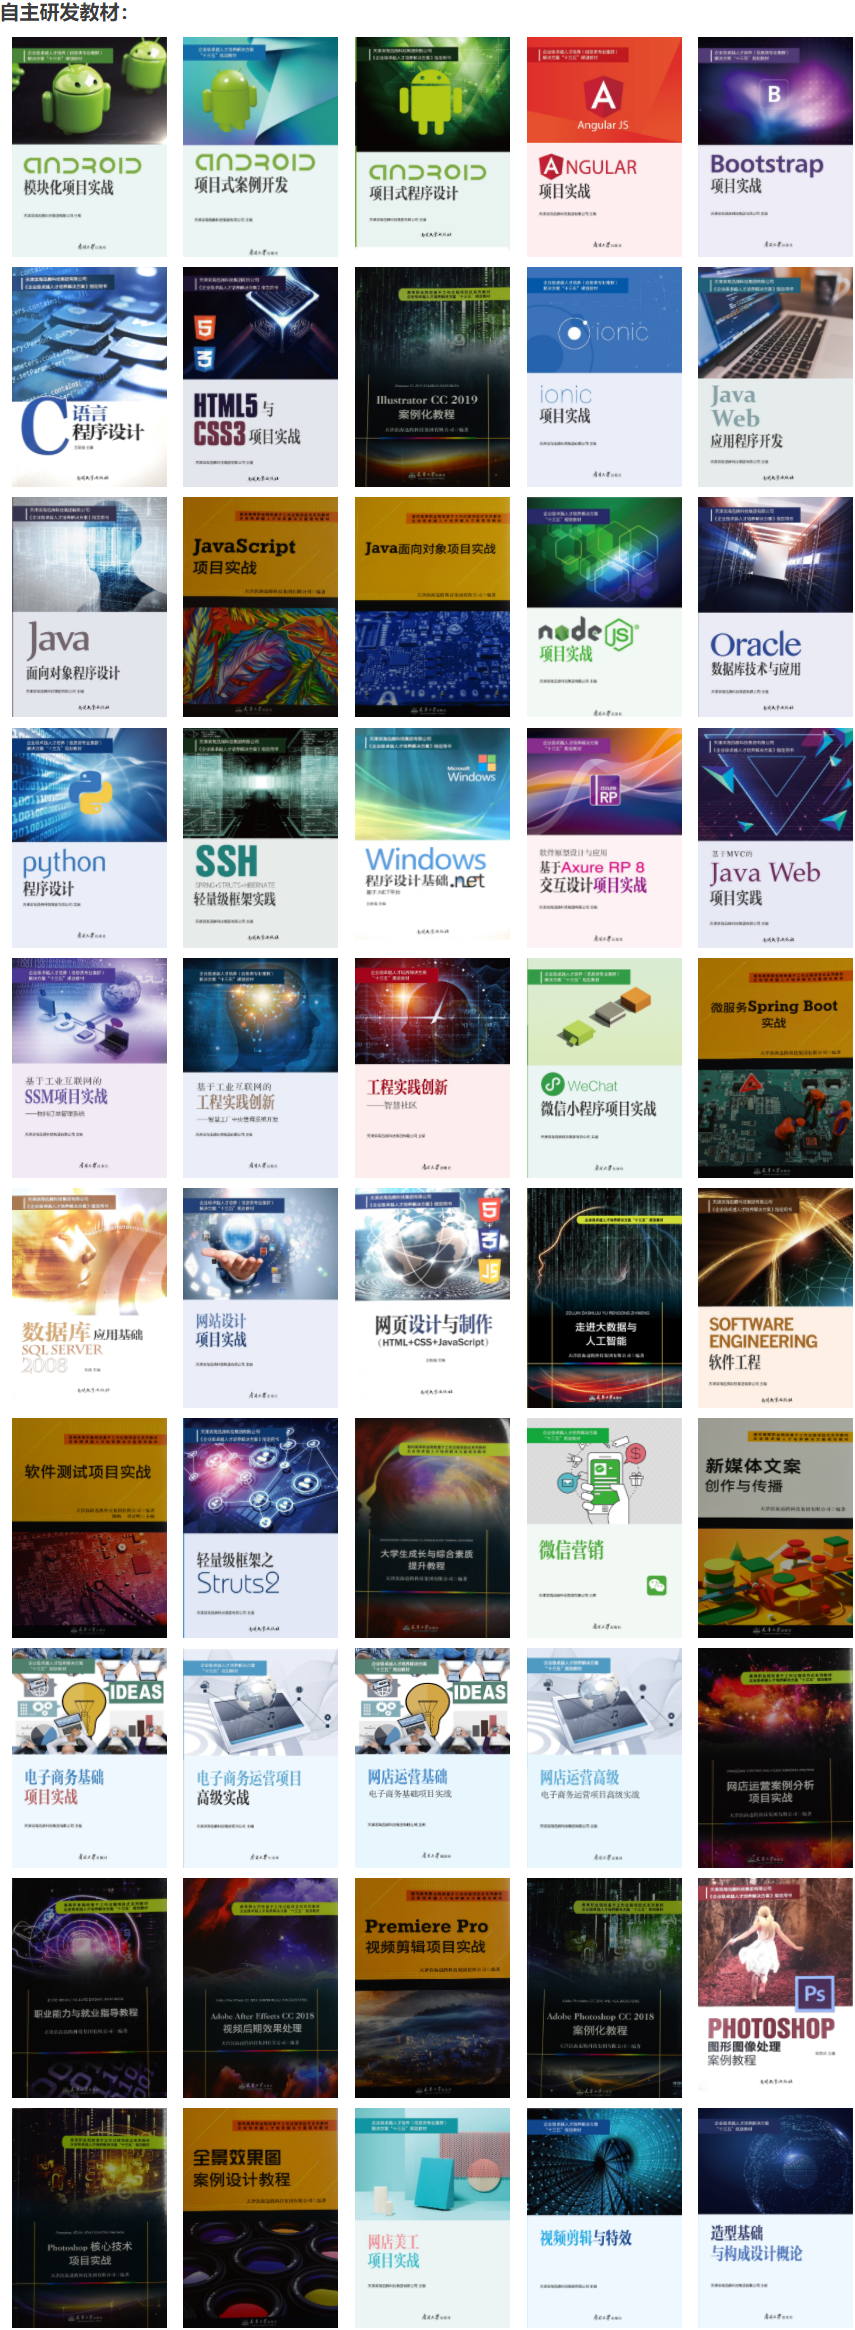Select the C语言程序设计 textbook cover
The image size is (855, 2330).
(x=89, y=377)
